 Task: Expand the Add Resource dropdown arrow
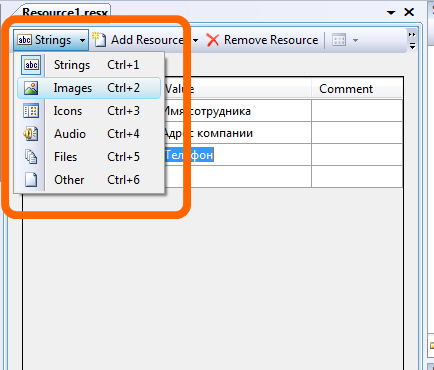click(x=196, y=40)
